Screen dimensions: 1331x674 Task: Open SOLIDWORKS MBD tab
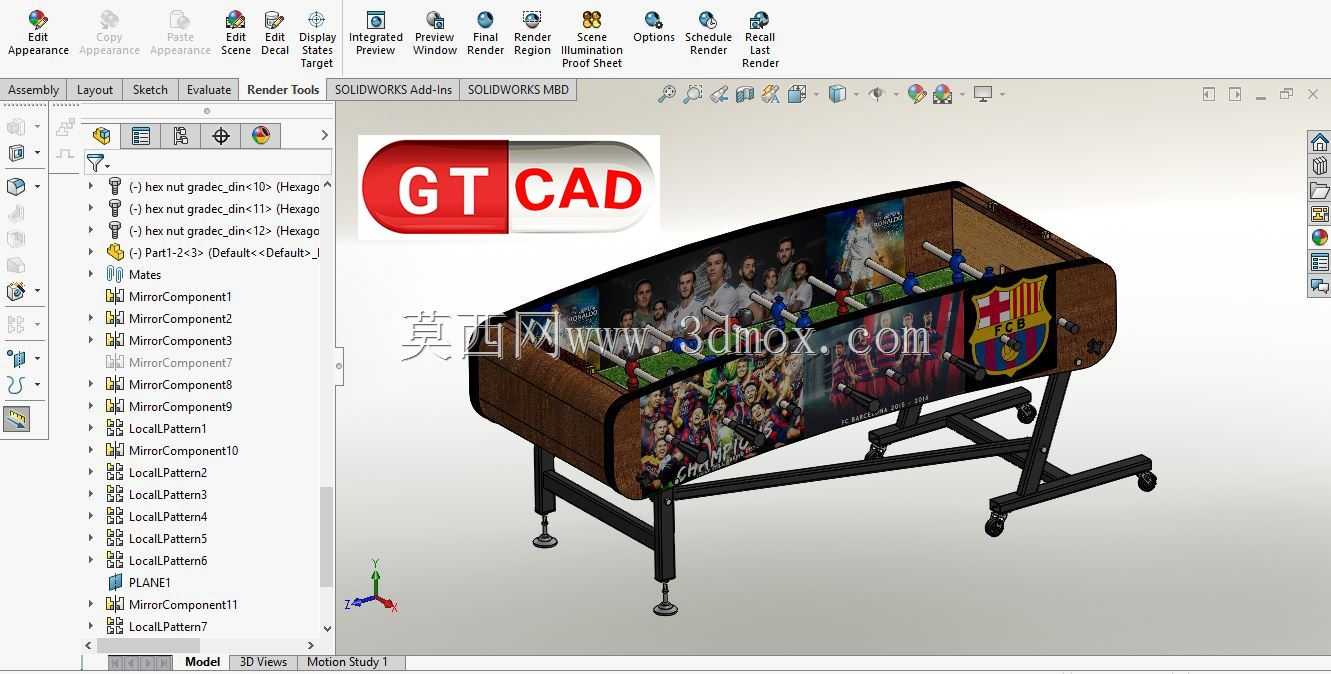pos(518,89)
